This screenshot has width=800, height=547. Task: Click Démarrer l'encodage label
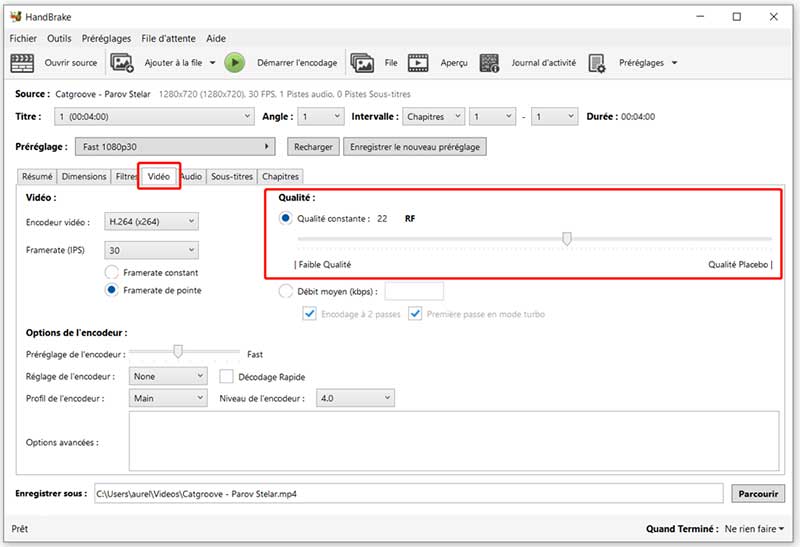tap(297, 63)
